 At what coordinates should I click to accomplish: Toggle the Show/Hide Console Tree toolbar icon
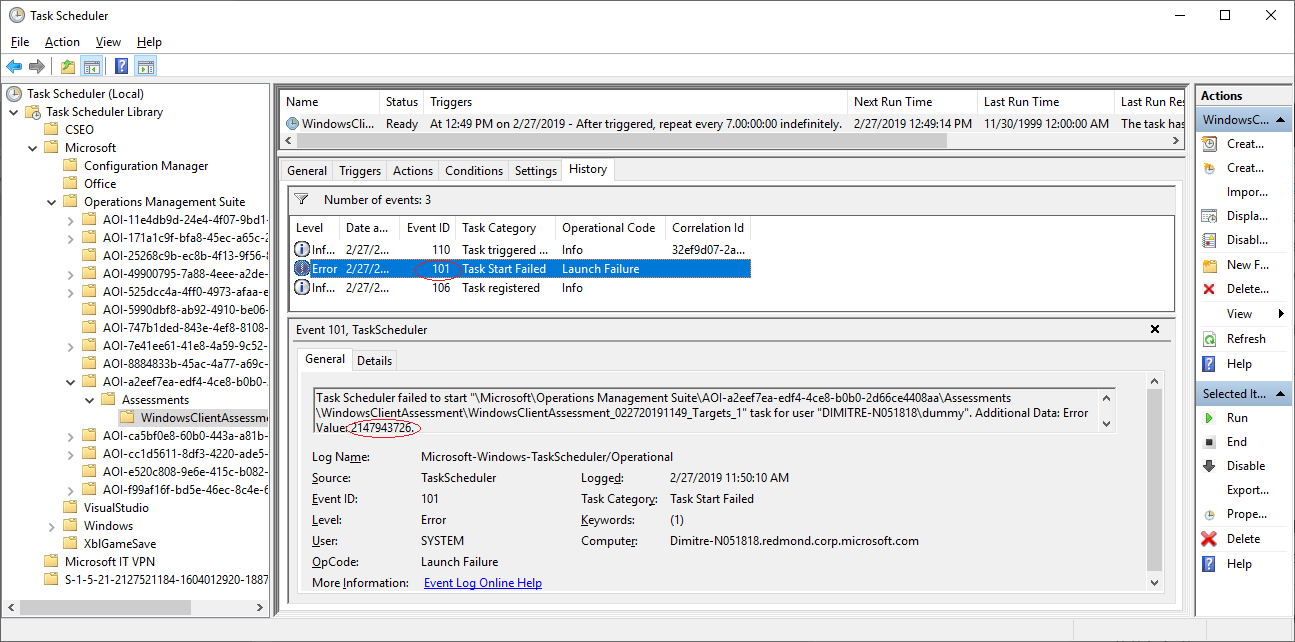tap(91, 66)
